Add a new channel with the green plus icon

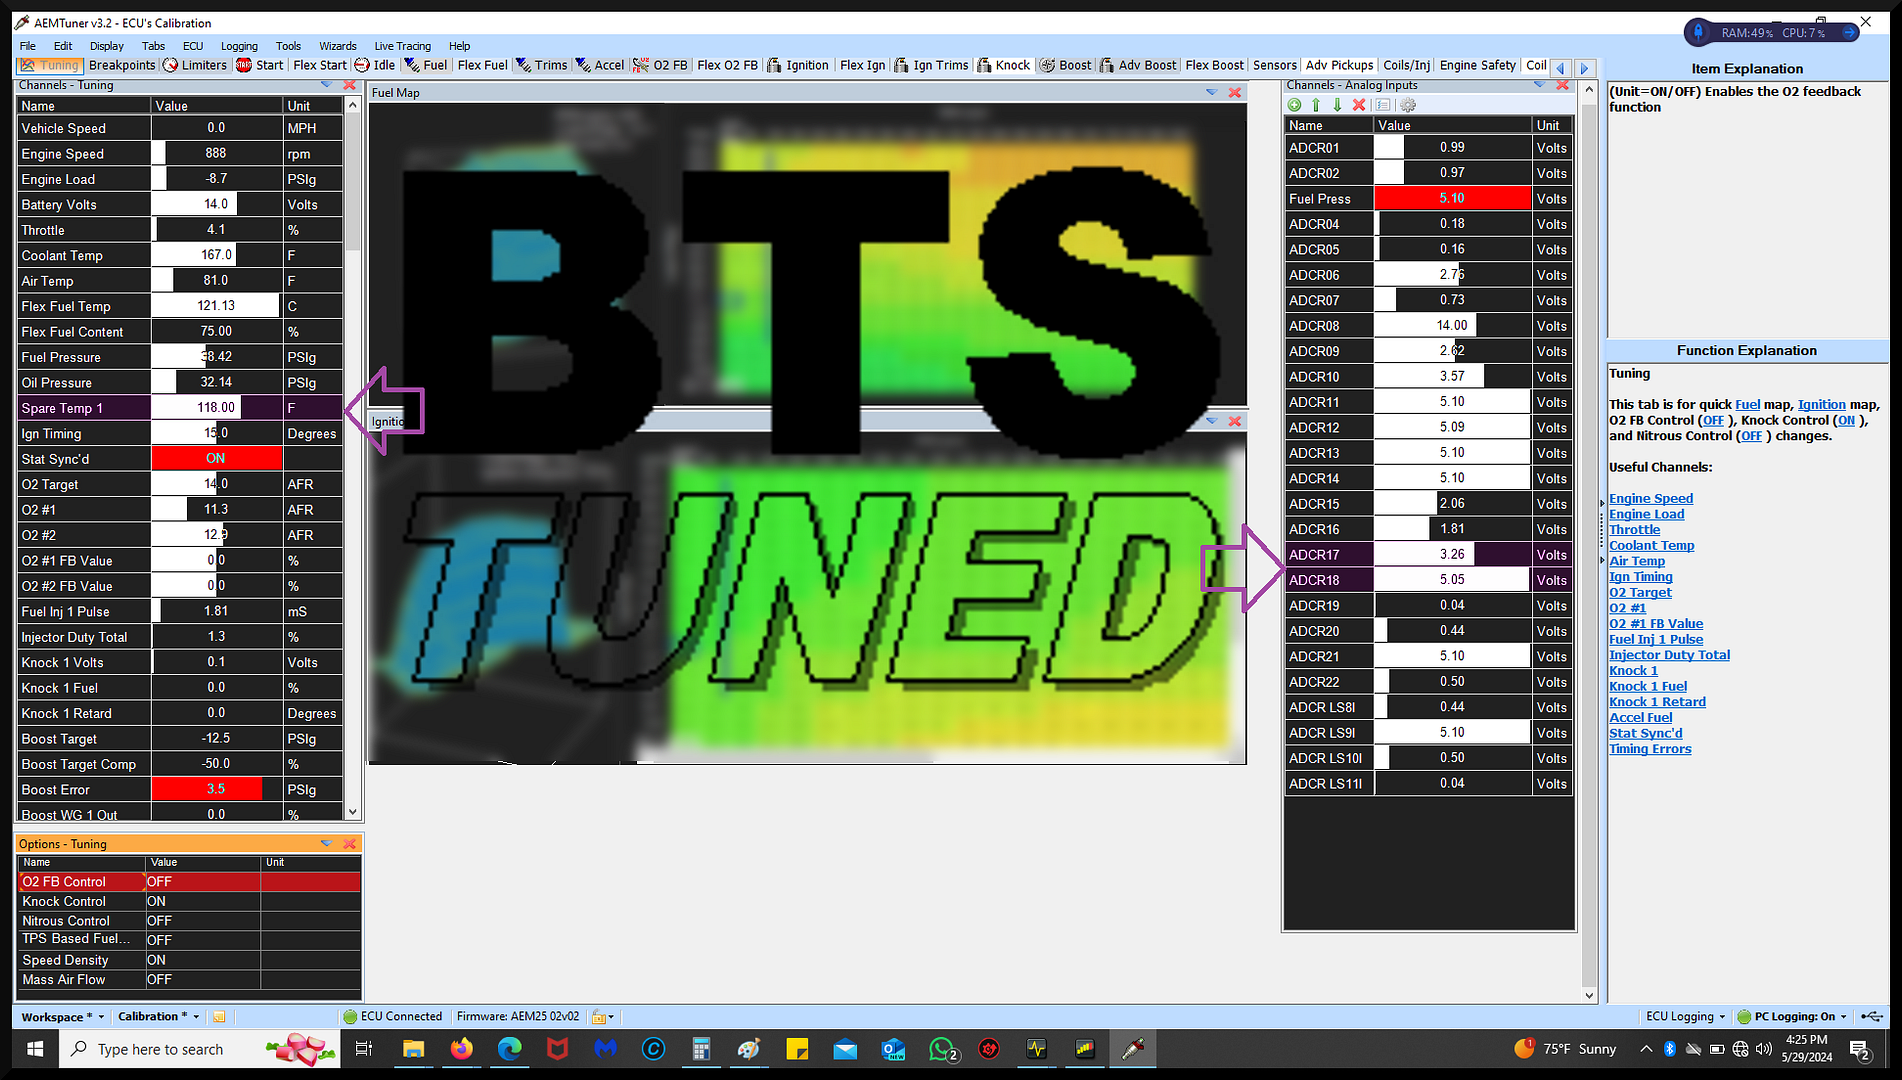[x=1294, y=104]
